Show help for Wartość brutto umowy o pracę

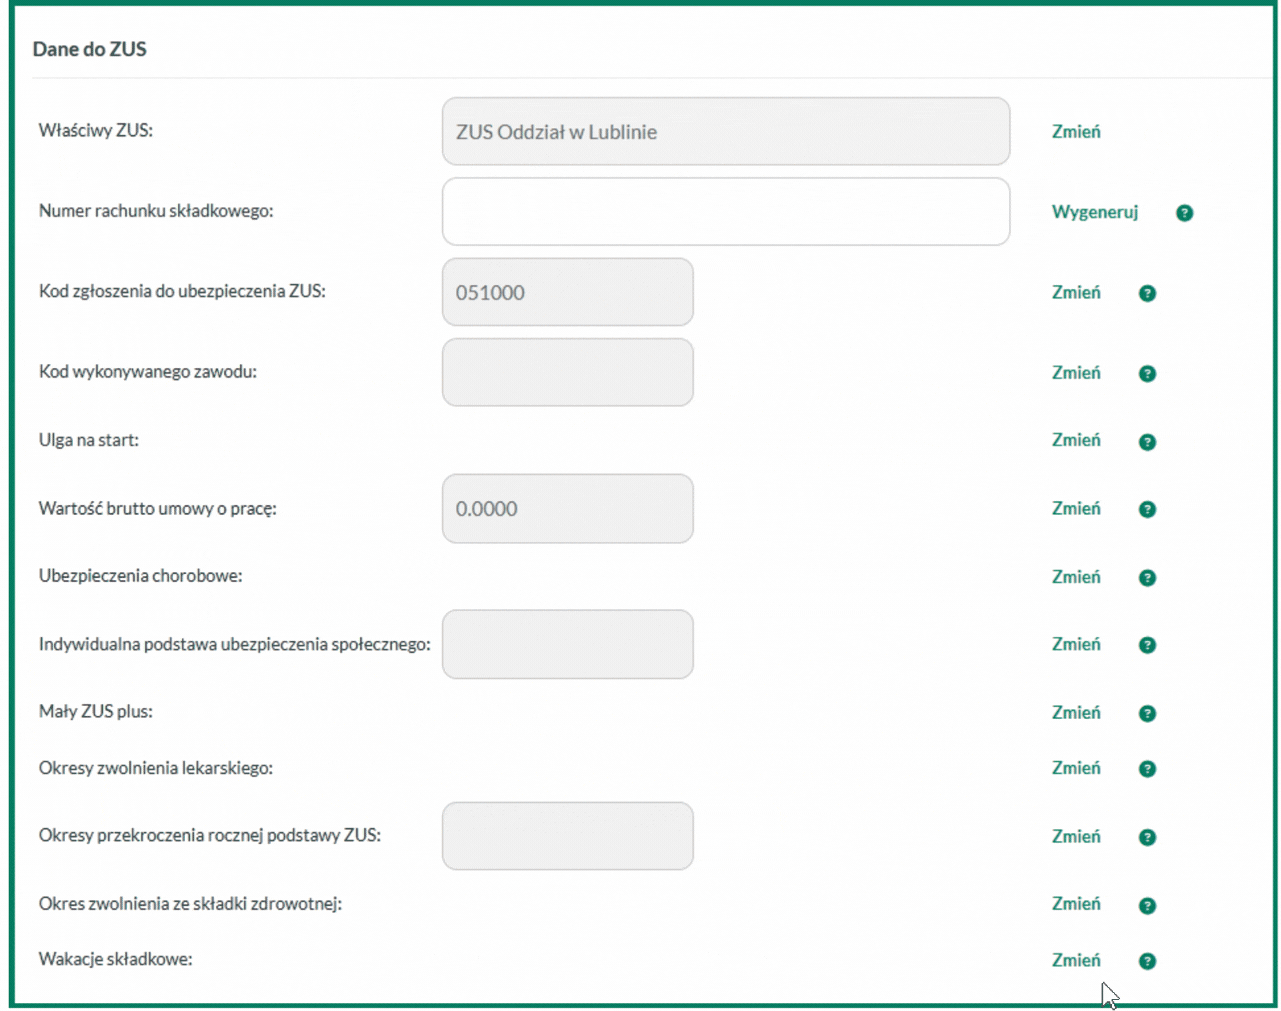coord(1147,509)
